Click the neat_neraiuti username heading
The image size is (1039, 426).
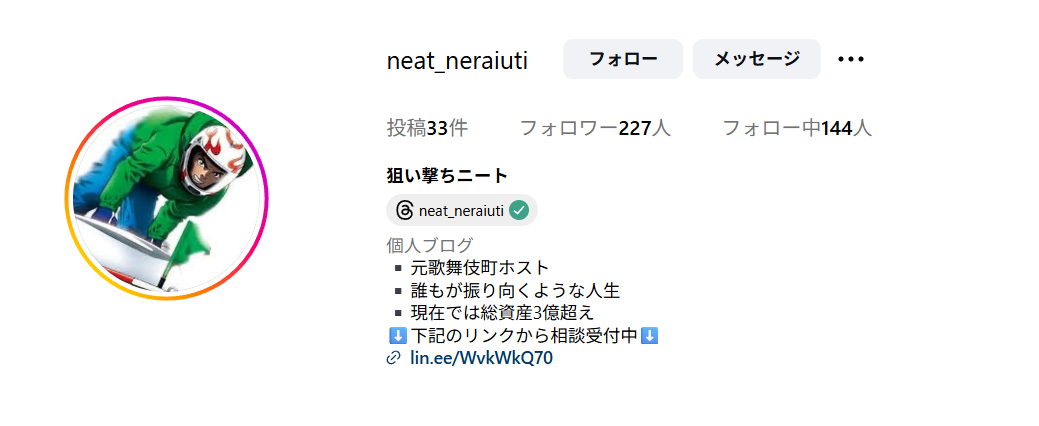[x=457, y=61]
